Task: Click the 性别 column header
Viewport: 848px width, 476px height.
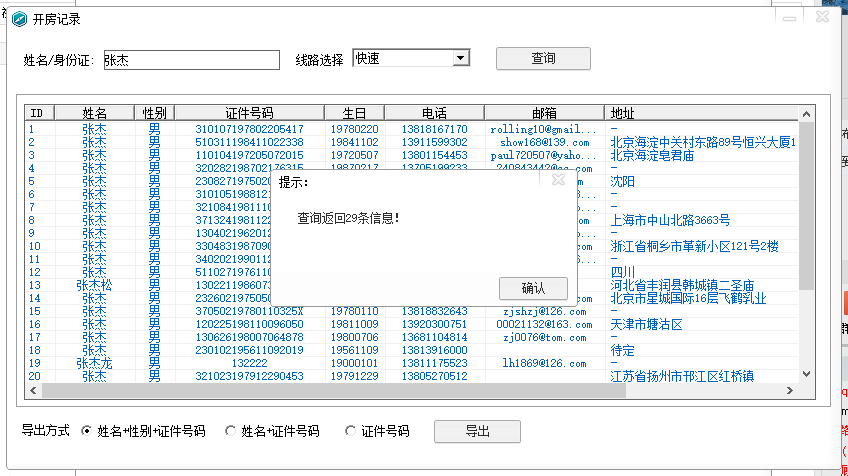Action: click(155, 113)
